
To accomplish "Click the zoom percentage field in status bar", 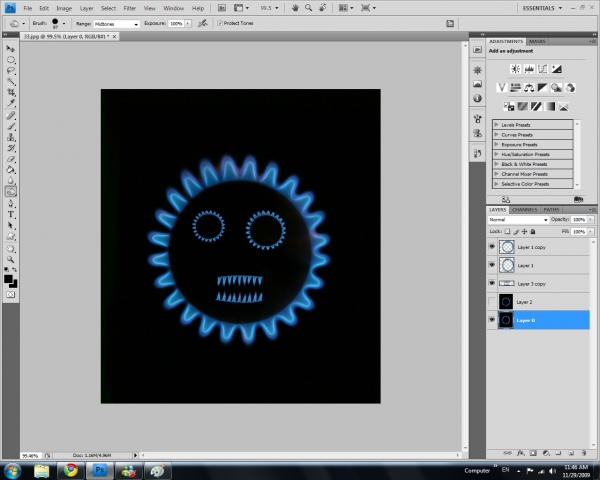I will click(x=30, y=456).
